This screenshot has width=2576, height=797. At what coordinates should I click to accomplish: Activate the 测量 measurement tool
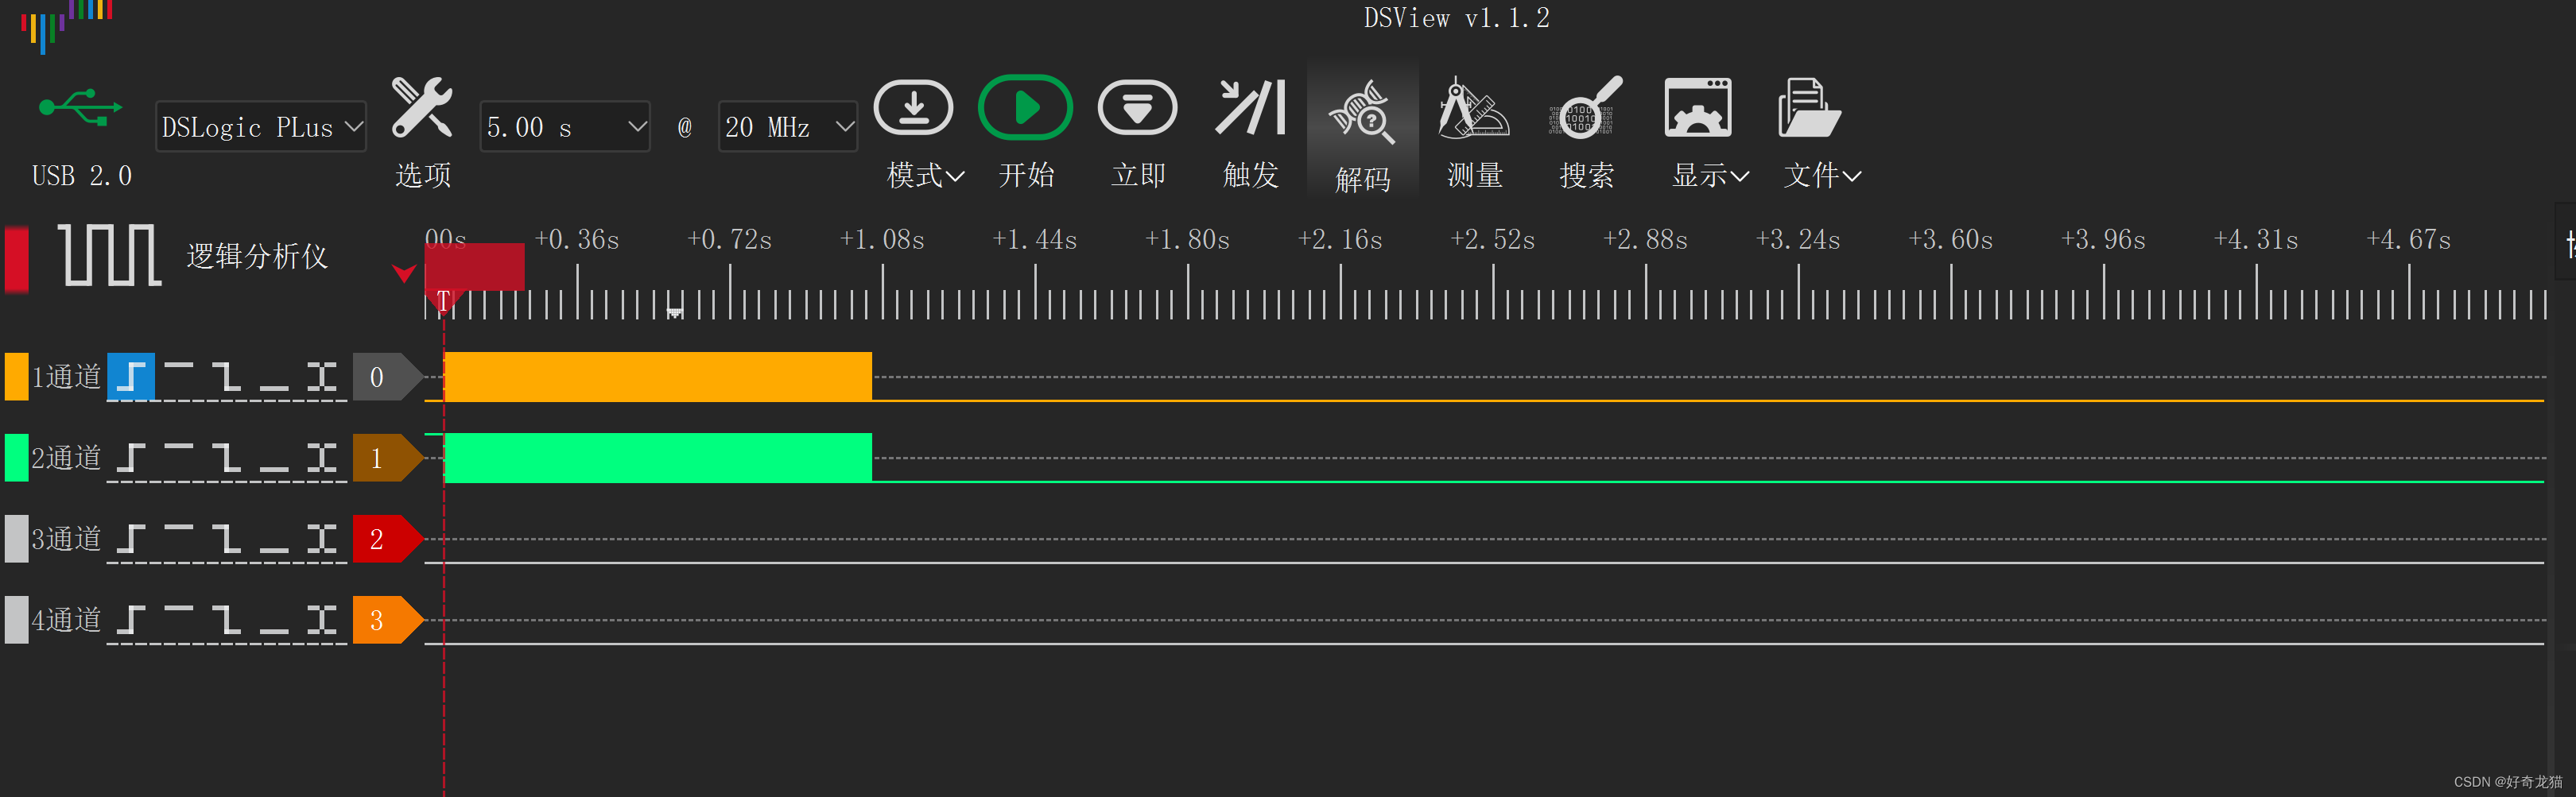click(x=1474, y=110)
